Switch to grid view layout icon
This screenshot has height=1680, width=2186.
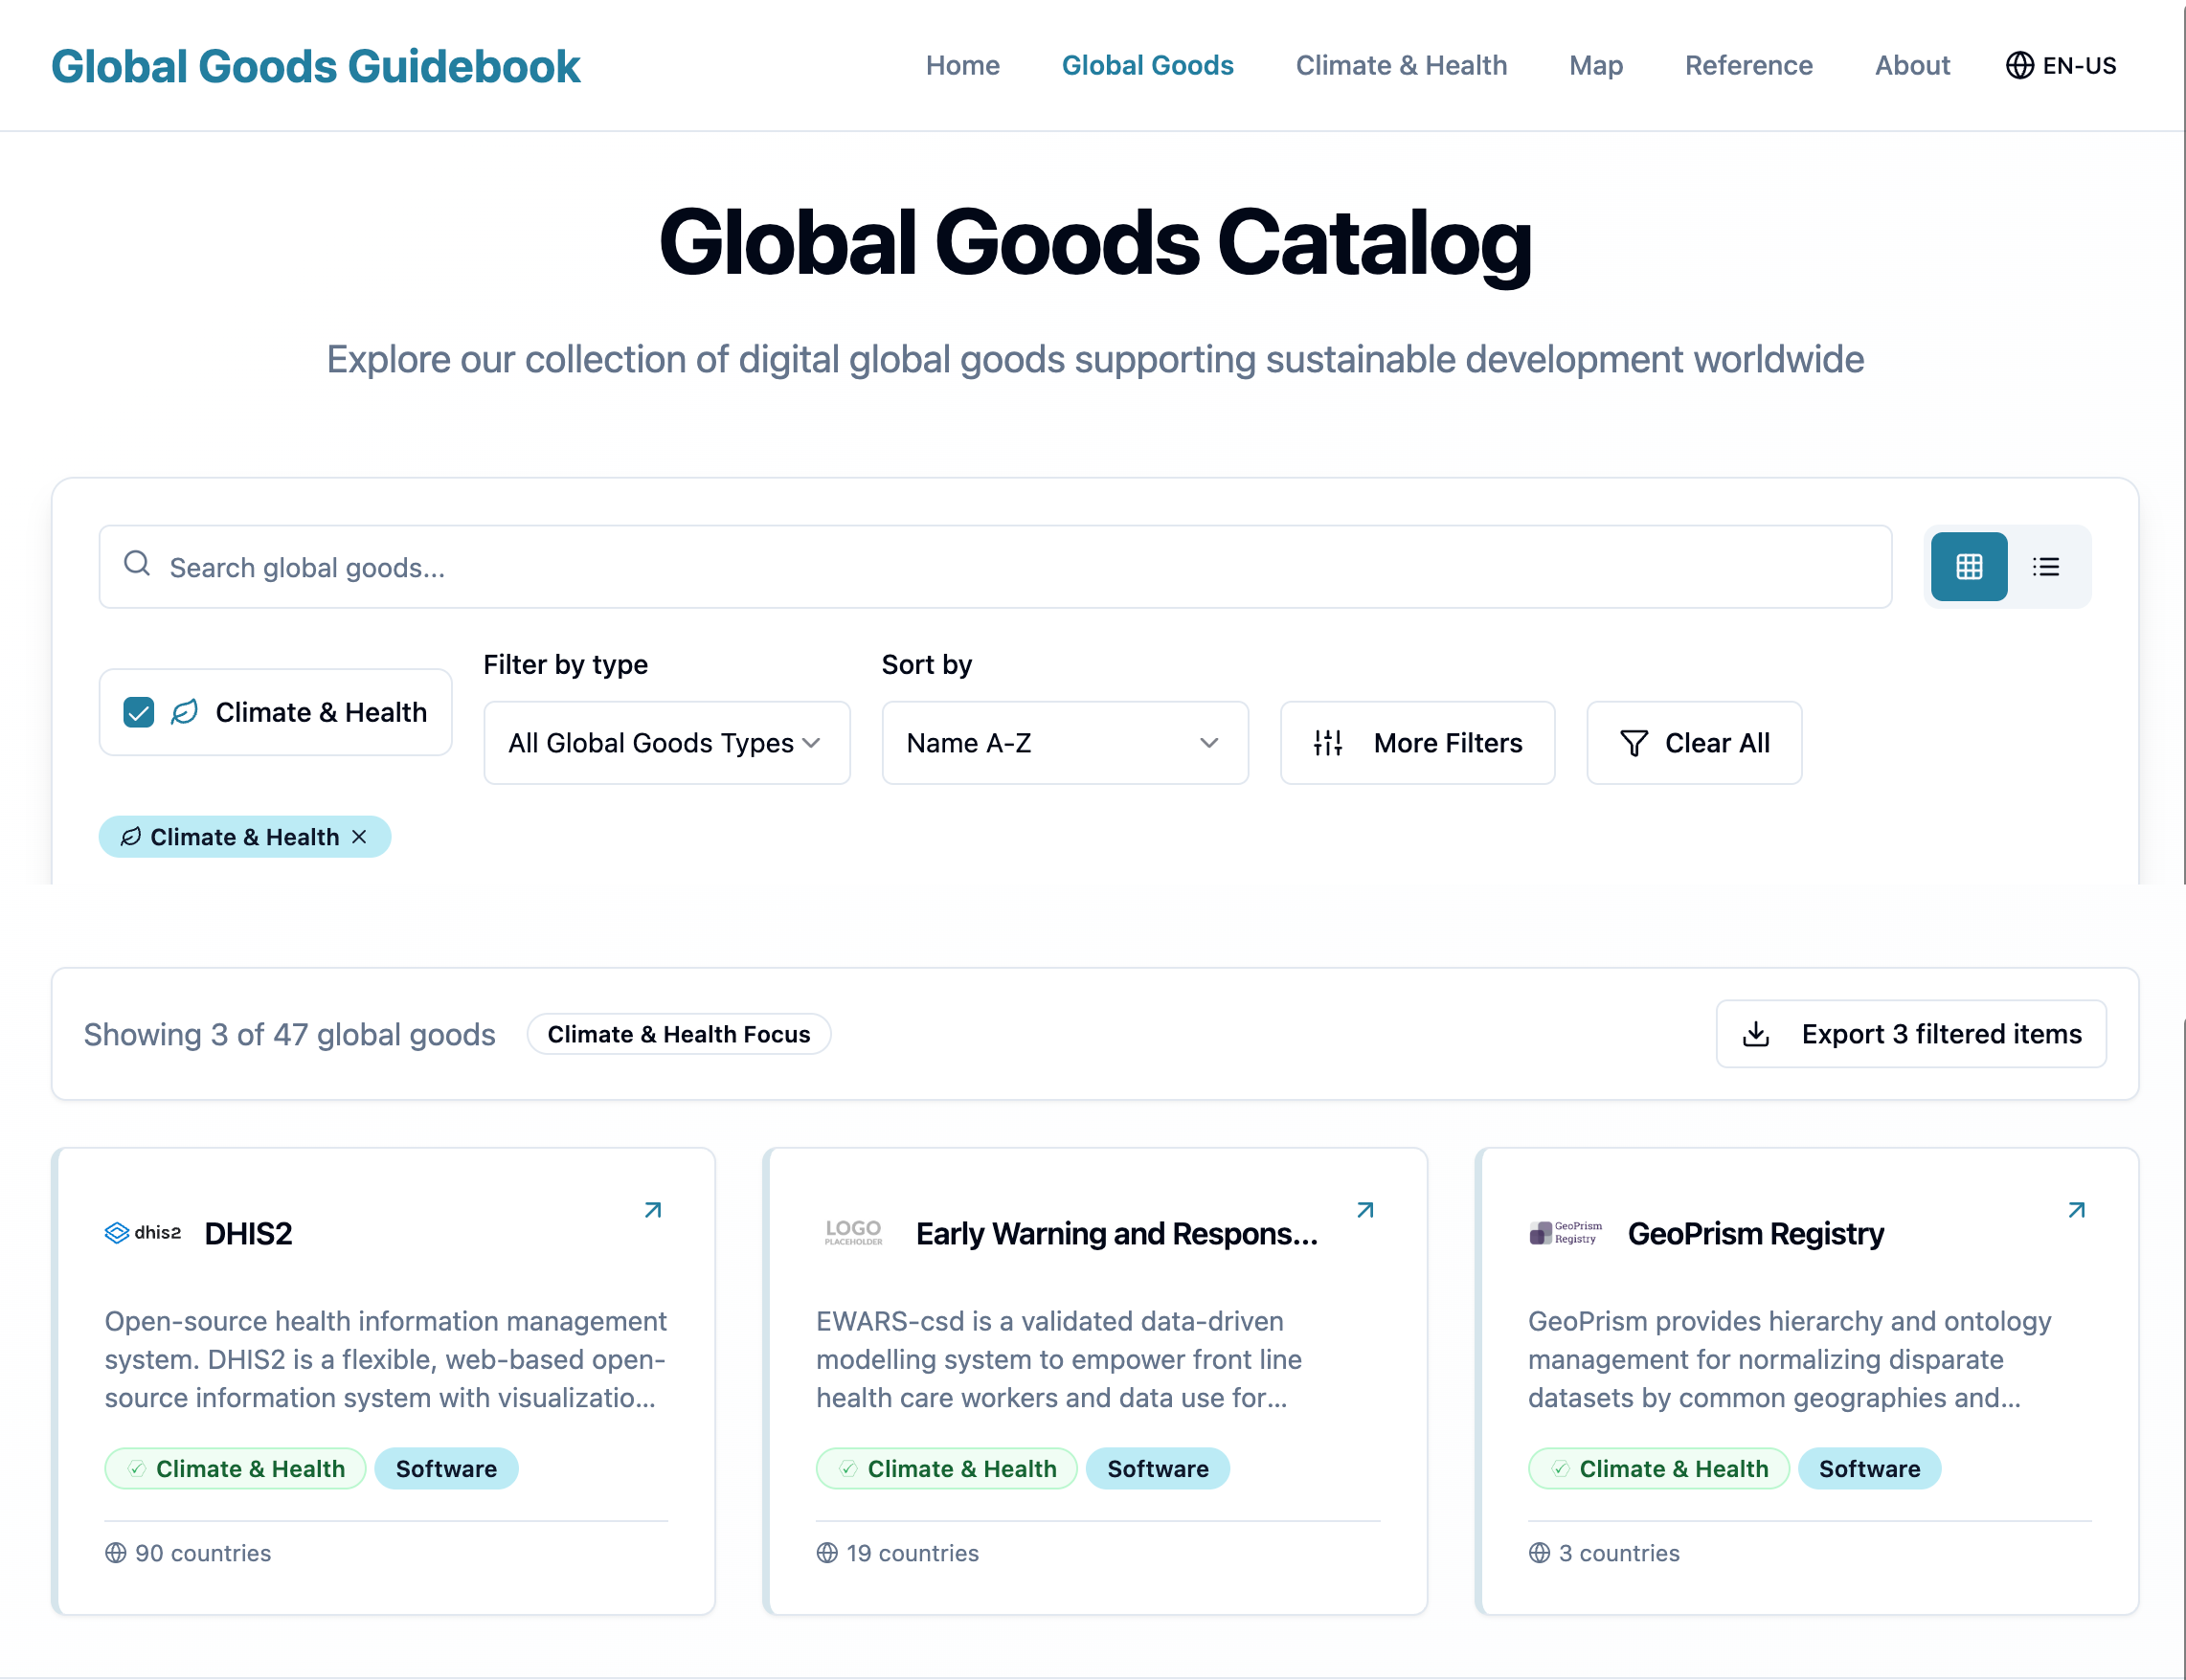click(1968, 567)
